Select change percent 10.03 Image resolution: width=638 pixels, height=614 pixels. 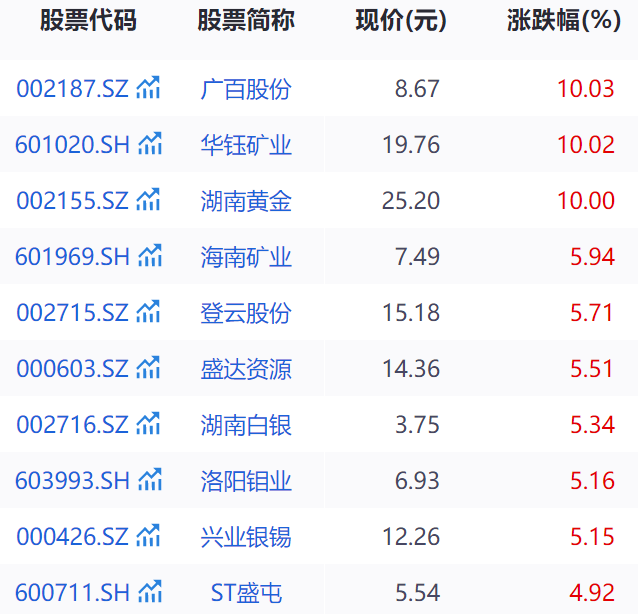pyautogui.click(x=586, y=88)
